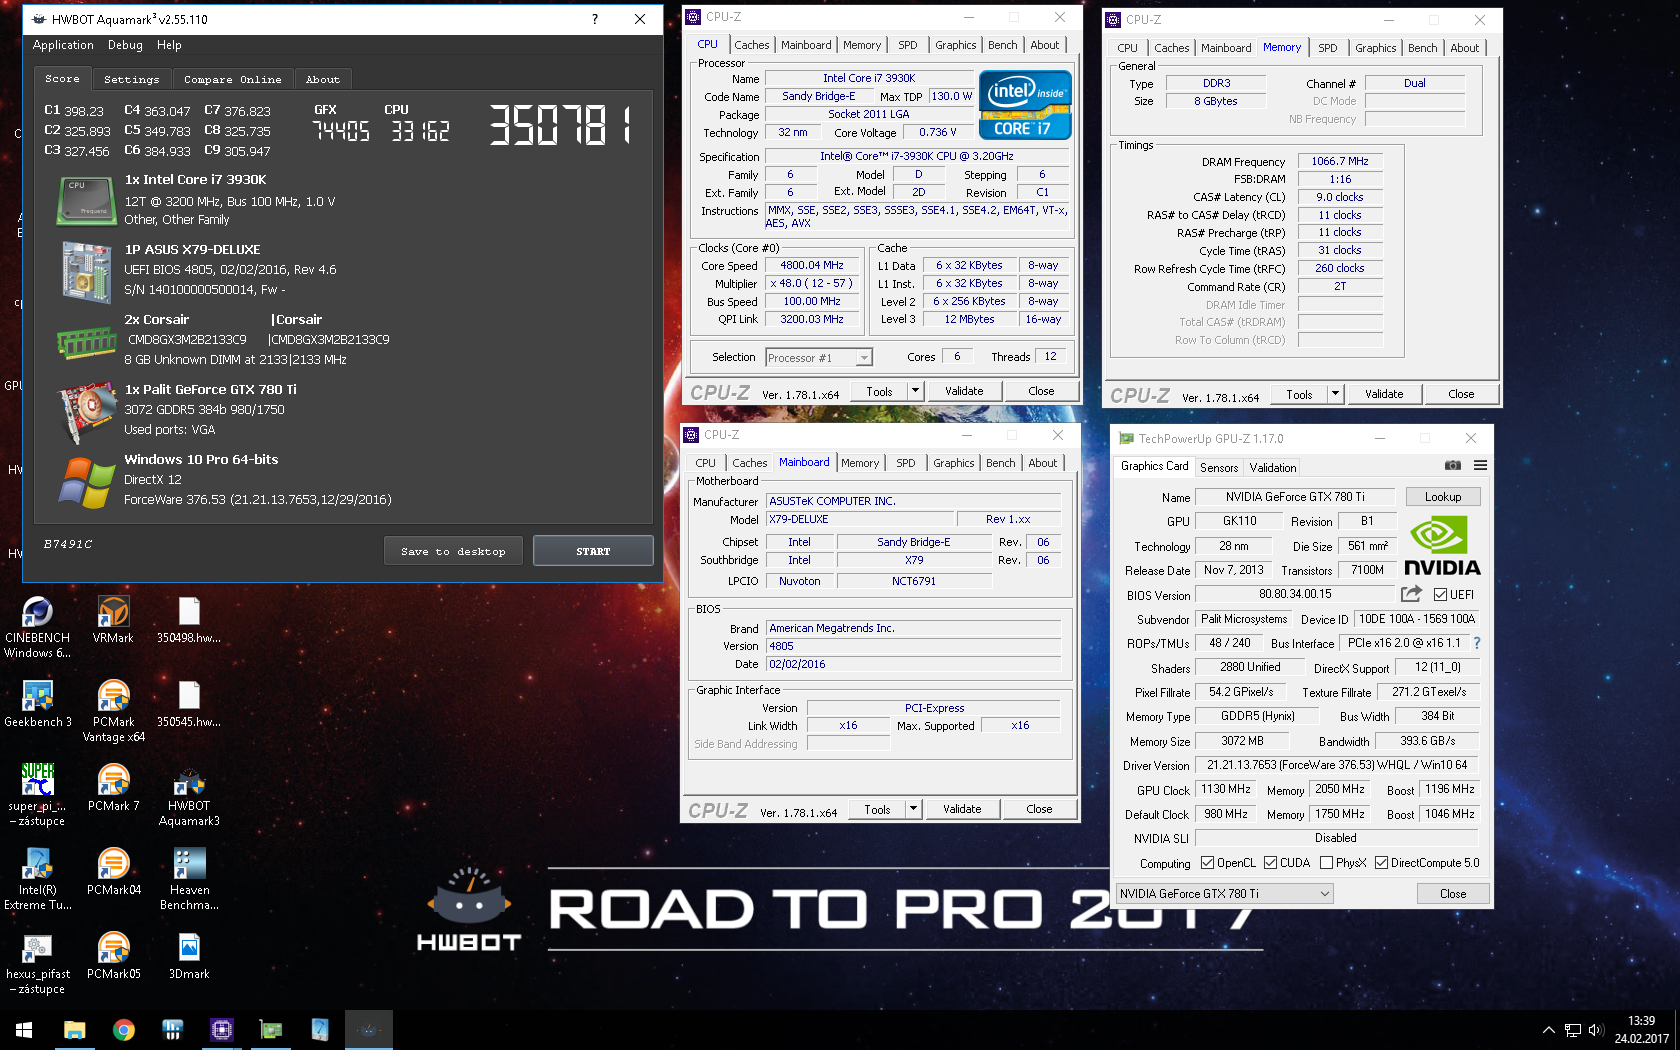Click the help question mark in Aquamark title bar
The height and width of the screenshot is (1050, 1680).
595,19
